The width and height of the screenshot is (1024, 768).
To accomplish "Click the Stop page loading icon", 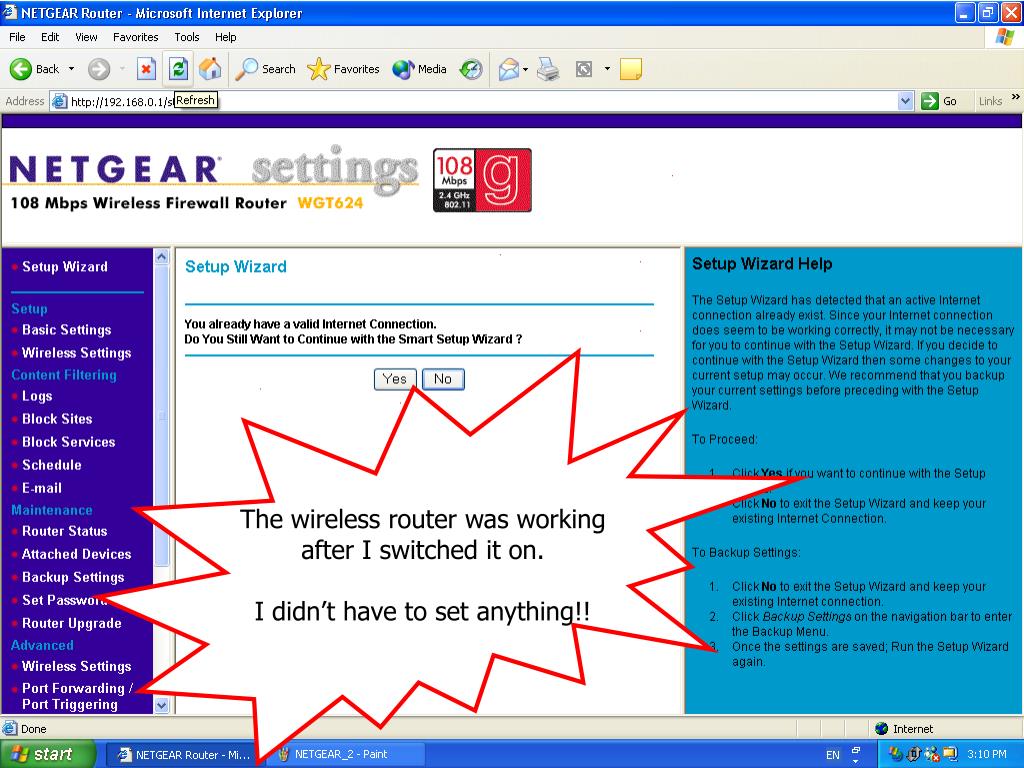I will coord(146,69).
